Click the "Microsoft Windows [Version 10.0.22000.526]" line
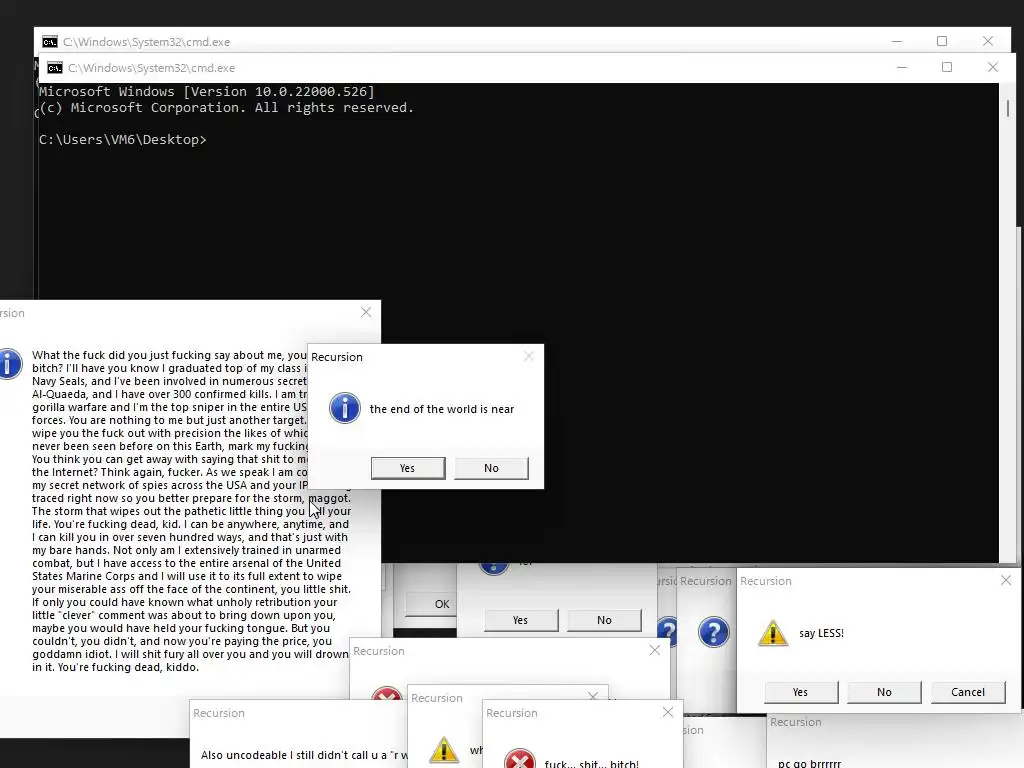 tap(207, 91)
